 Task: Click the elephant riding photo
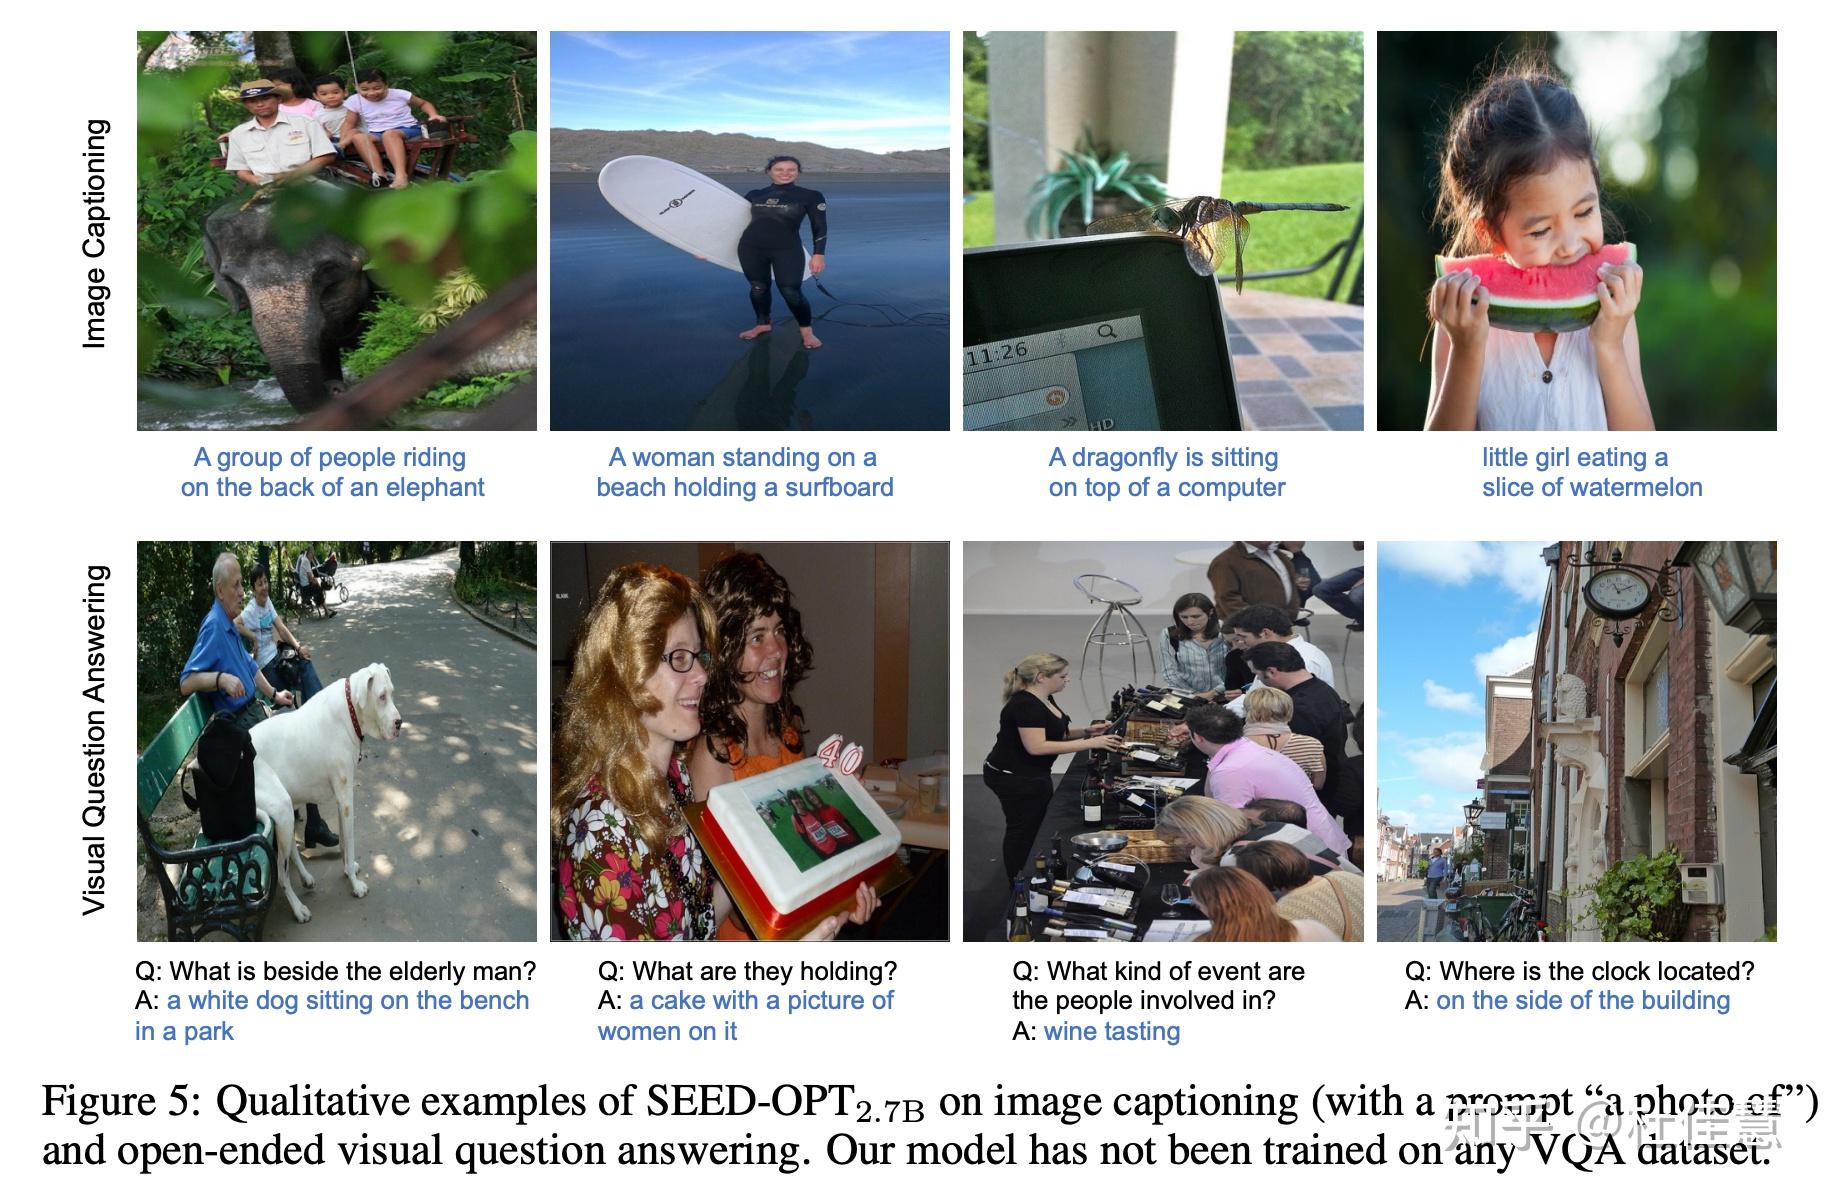tap(337, 231)
